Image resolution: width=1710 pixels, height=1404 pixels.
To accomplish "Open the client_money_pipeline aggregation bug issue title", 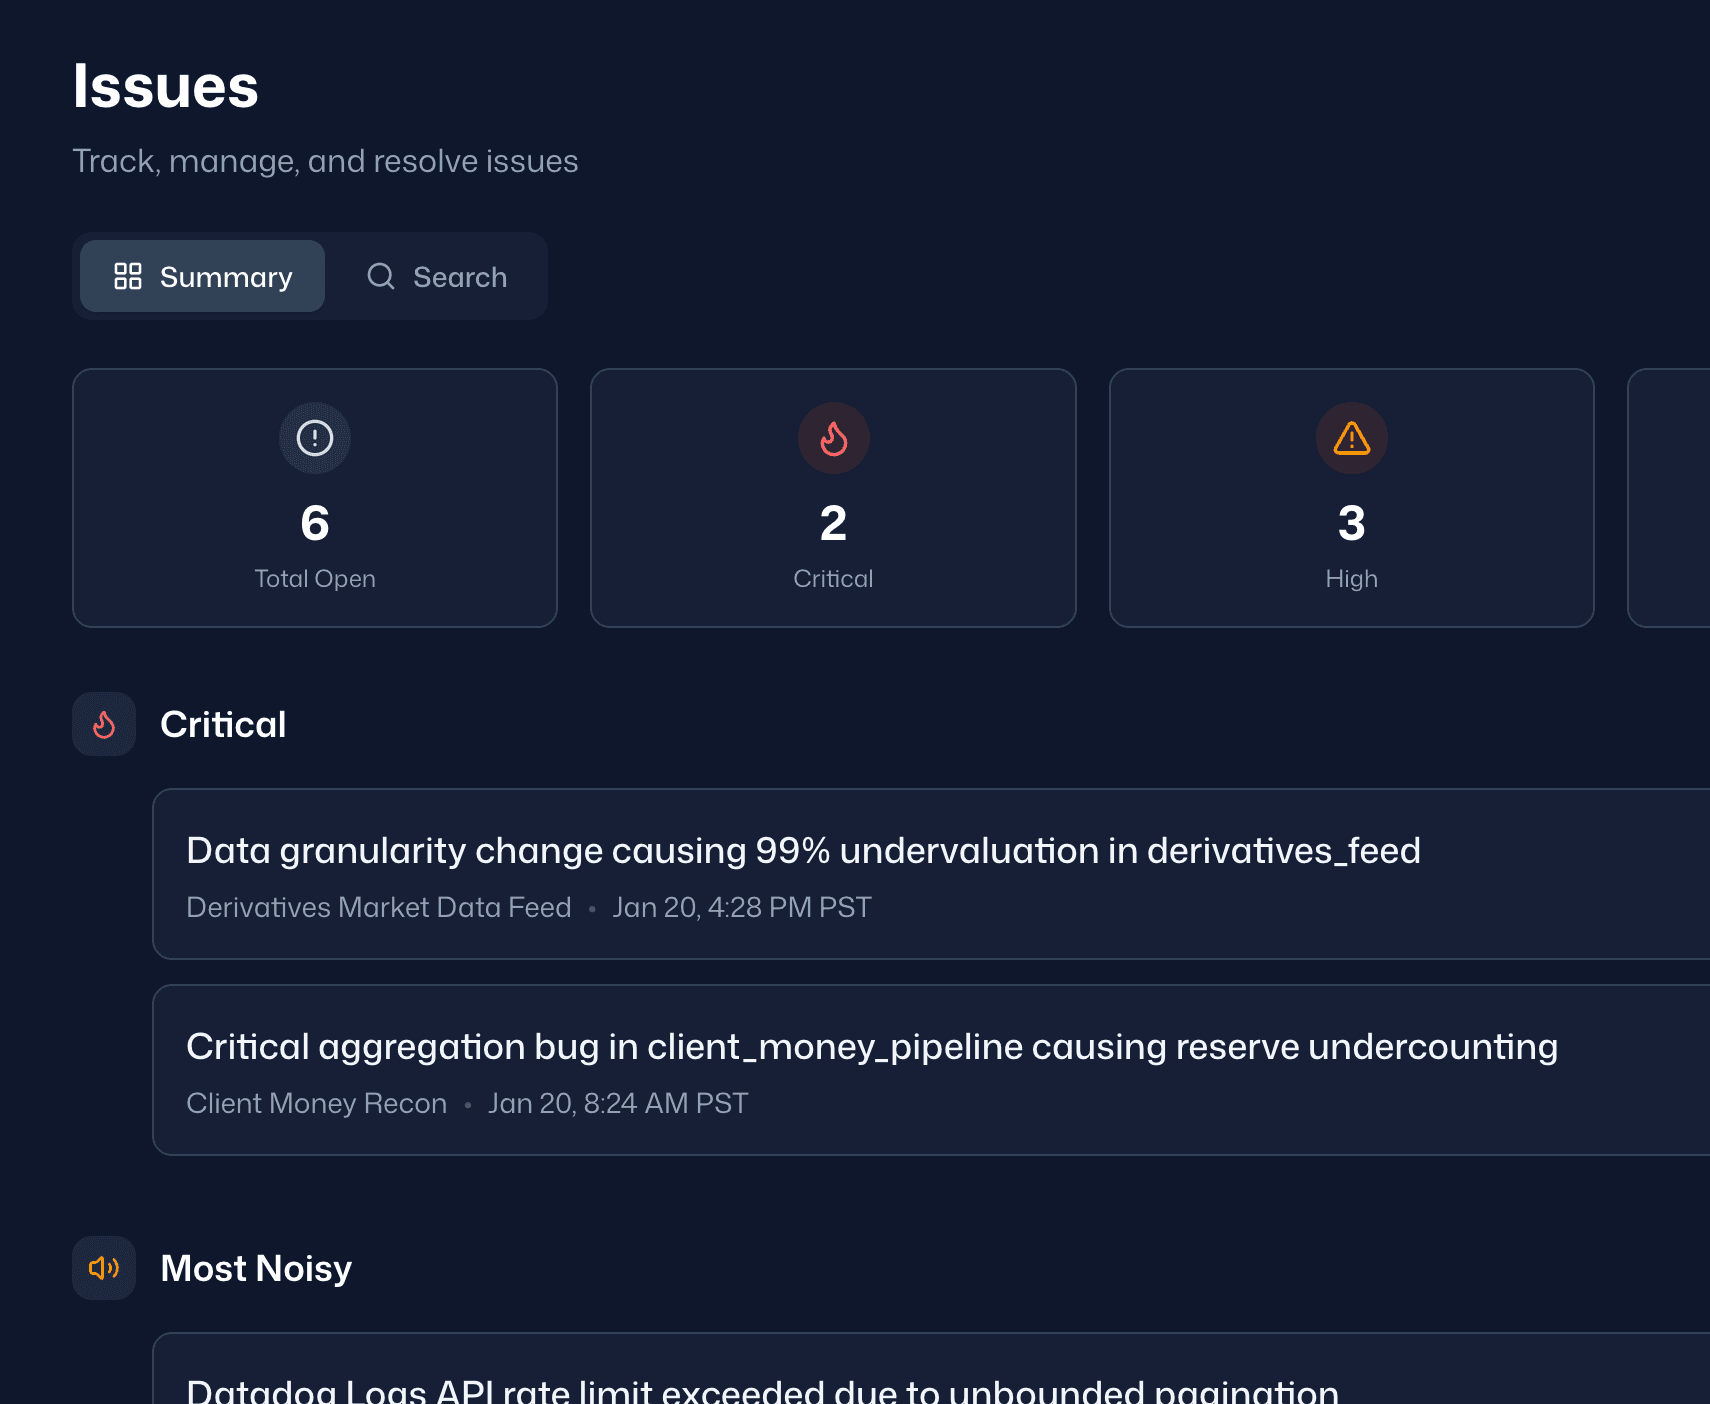I will (x=871, y=1046).
